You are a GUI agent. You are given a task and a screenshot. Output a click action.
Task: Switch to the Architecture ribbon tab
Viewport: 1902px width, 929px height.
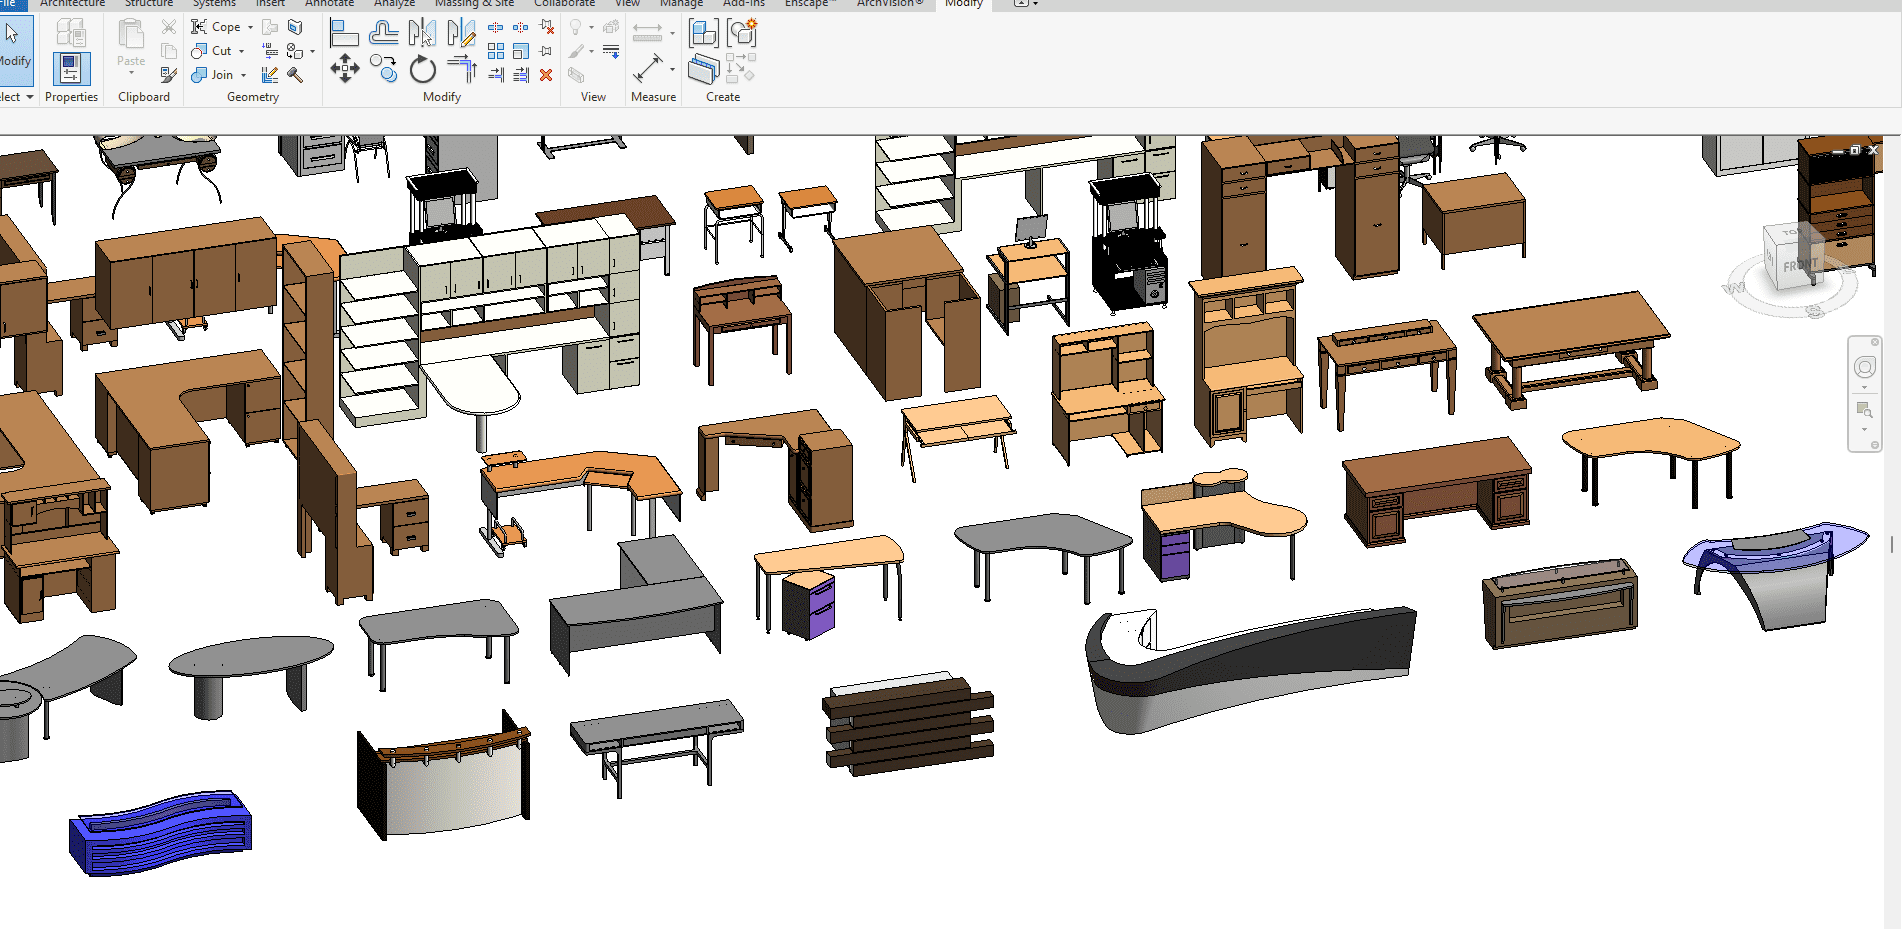(72, 4)
